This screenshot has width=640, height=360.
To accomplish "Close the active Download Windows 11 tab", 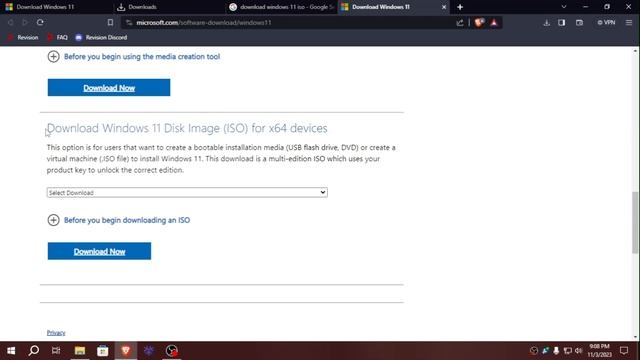I will point(444,7).
